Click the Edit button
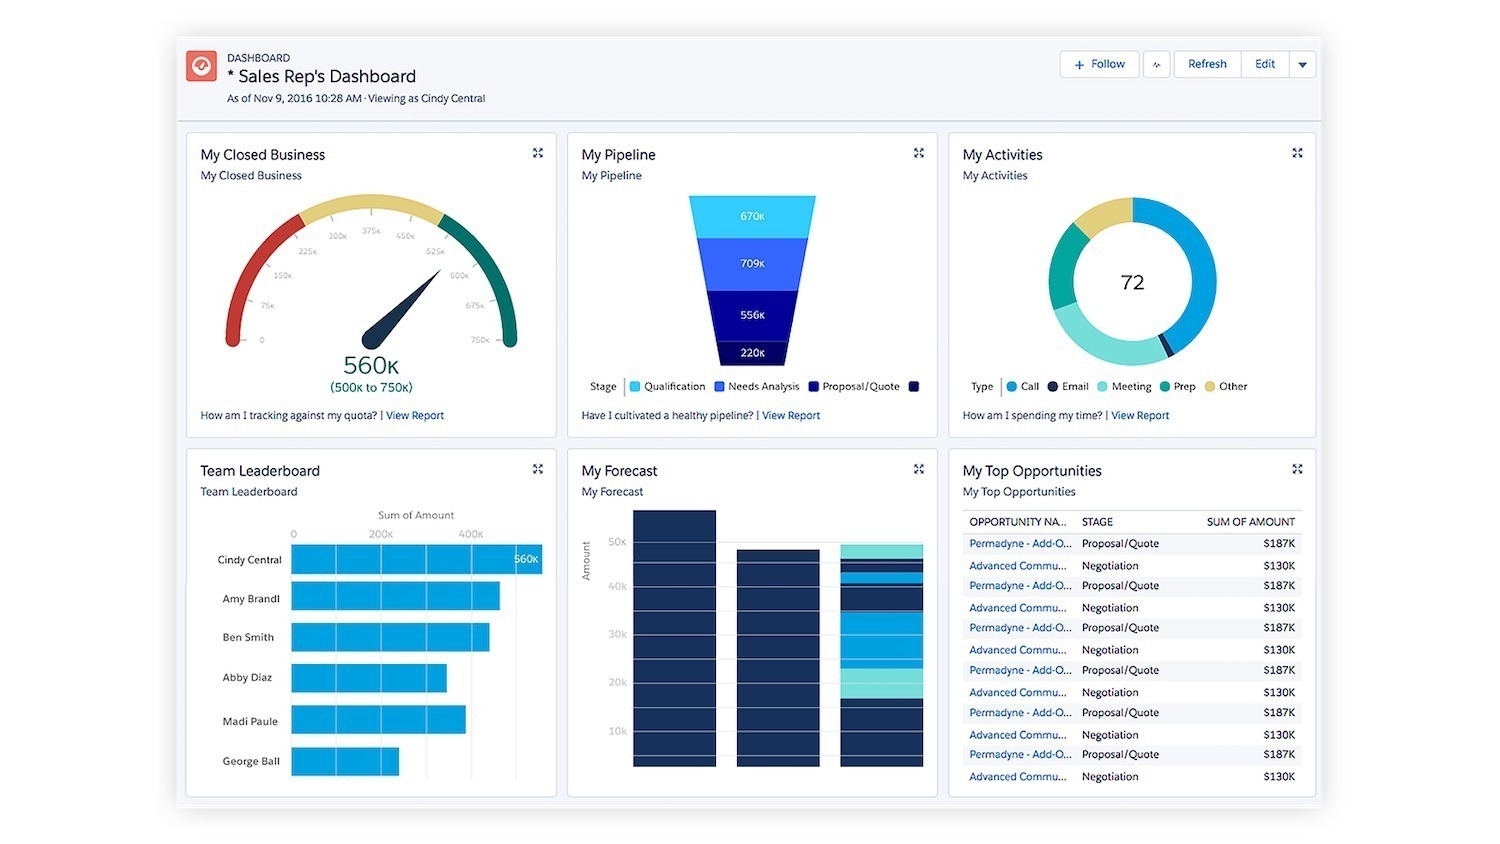Screen dimensions: 1500x844 (x=1264, y=63)
